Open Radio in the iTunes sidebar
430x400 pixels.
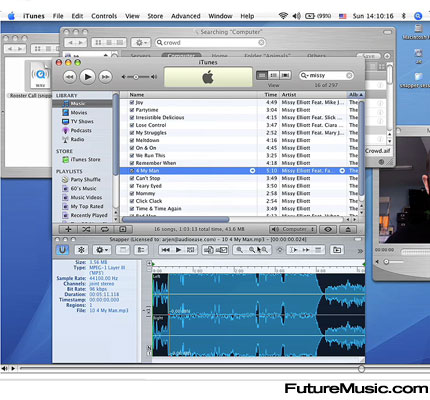77,139
